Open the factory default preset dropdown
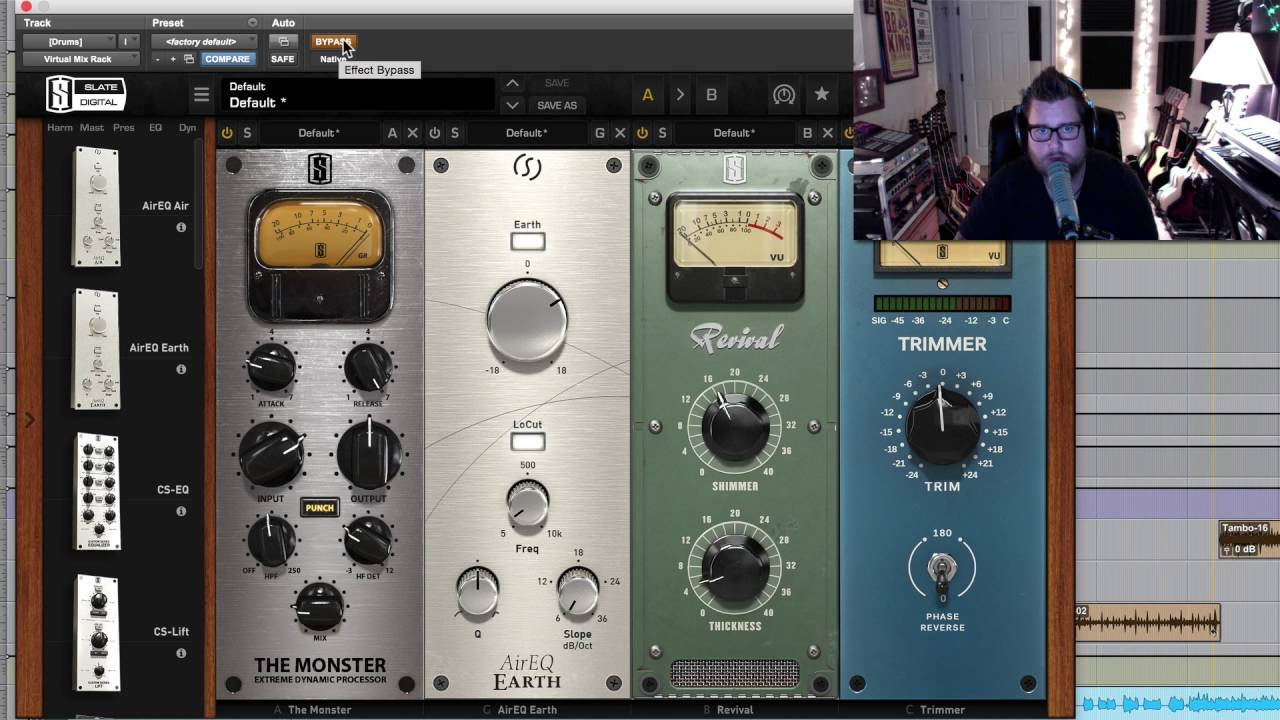The height and width of the screenshot is (720, 1280). (204, 42)
